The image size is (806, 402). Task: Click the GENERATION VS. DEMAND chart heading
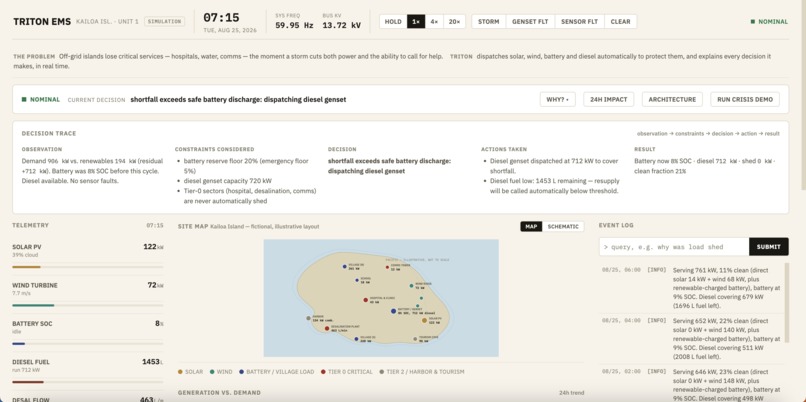pyautogui.click(x=219, y=393)
